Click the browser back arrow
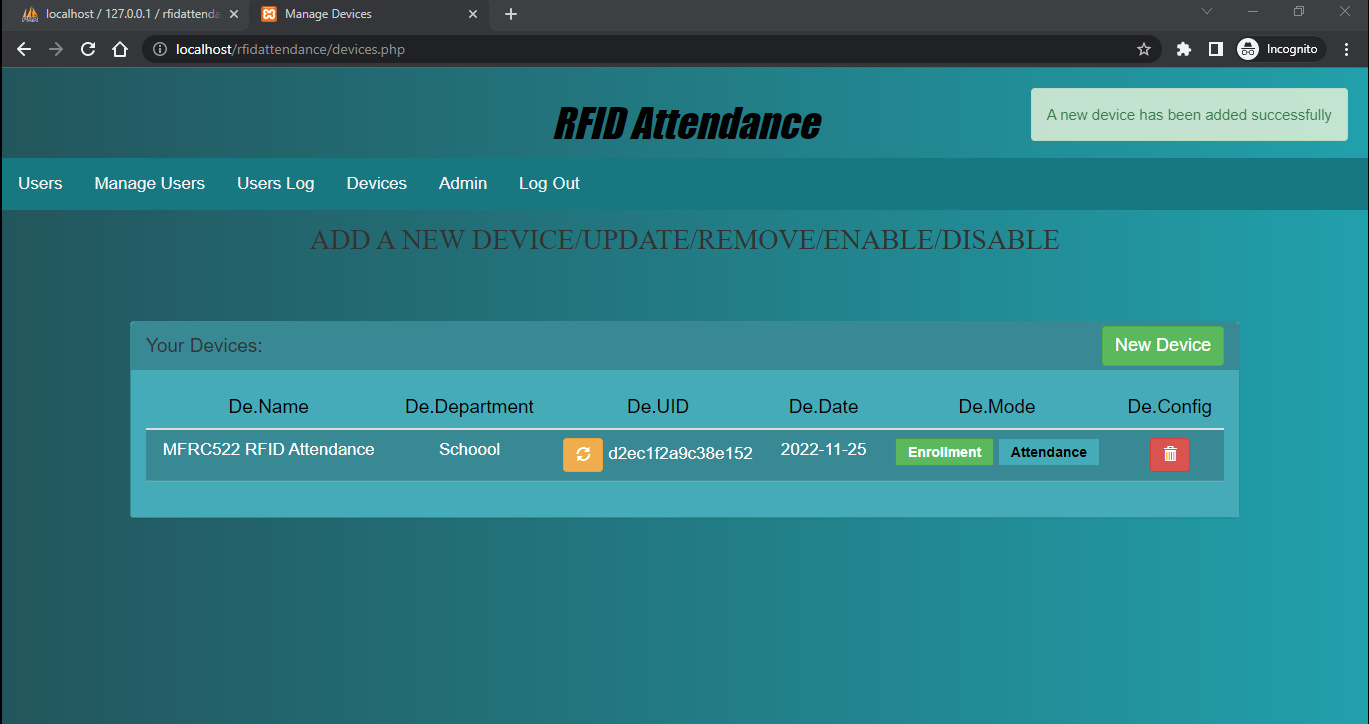The height and width of the screenshot is (724, 1369). point(24,49)
